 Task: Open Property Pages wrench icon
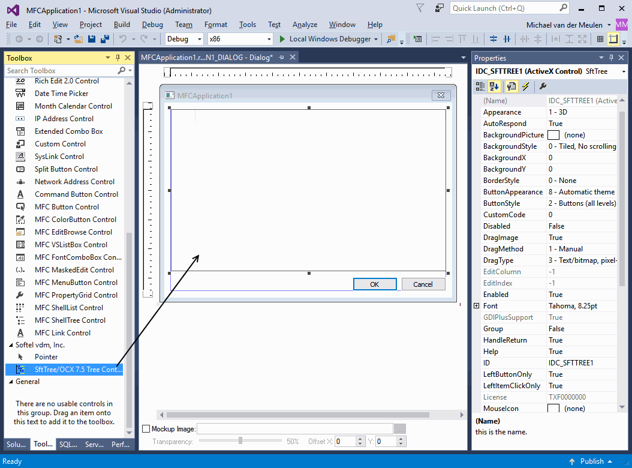(x=543, y=86)
